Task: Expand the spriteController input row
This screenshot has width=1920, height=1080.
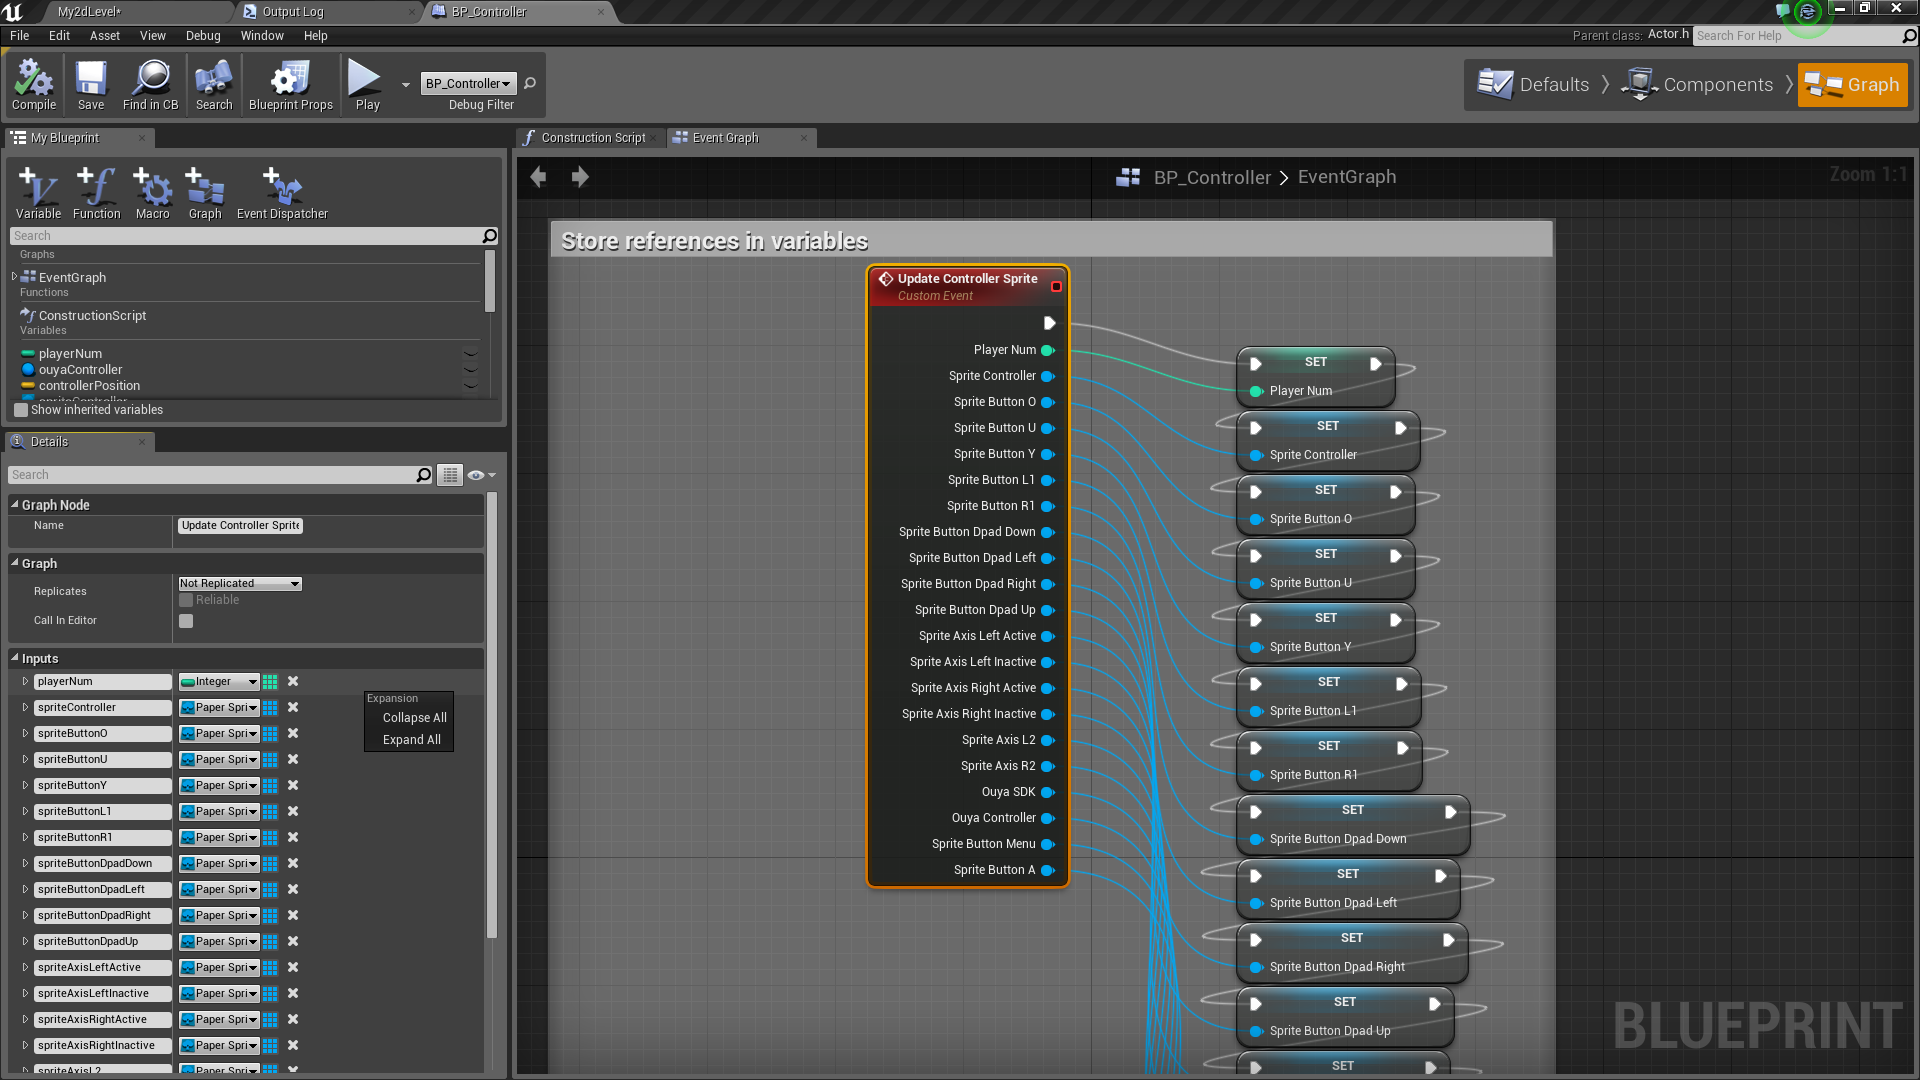Action: pos(25,708)
